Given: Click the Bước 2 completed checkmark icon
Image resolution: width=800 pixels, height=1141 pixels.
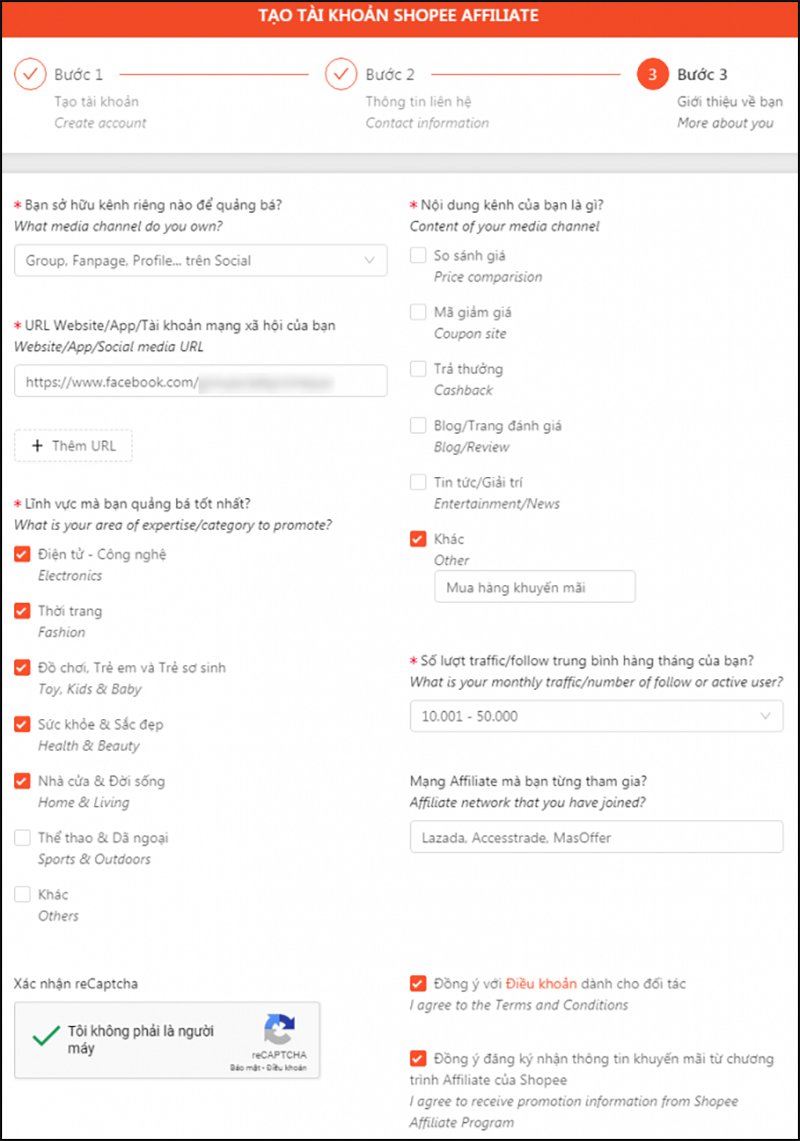Looking at the screenshot, I should tap(341, 74).
